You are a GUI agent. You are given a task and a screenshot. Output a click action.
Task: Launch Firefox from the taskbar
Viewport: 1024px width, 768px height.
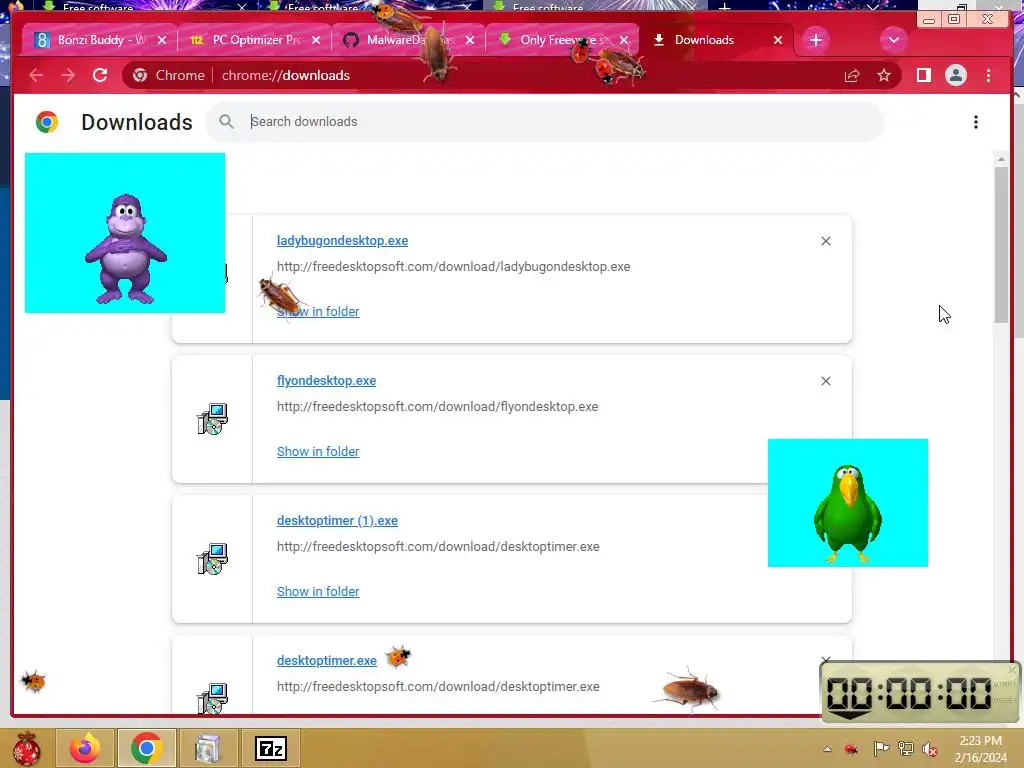[x=85, y=748]
